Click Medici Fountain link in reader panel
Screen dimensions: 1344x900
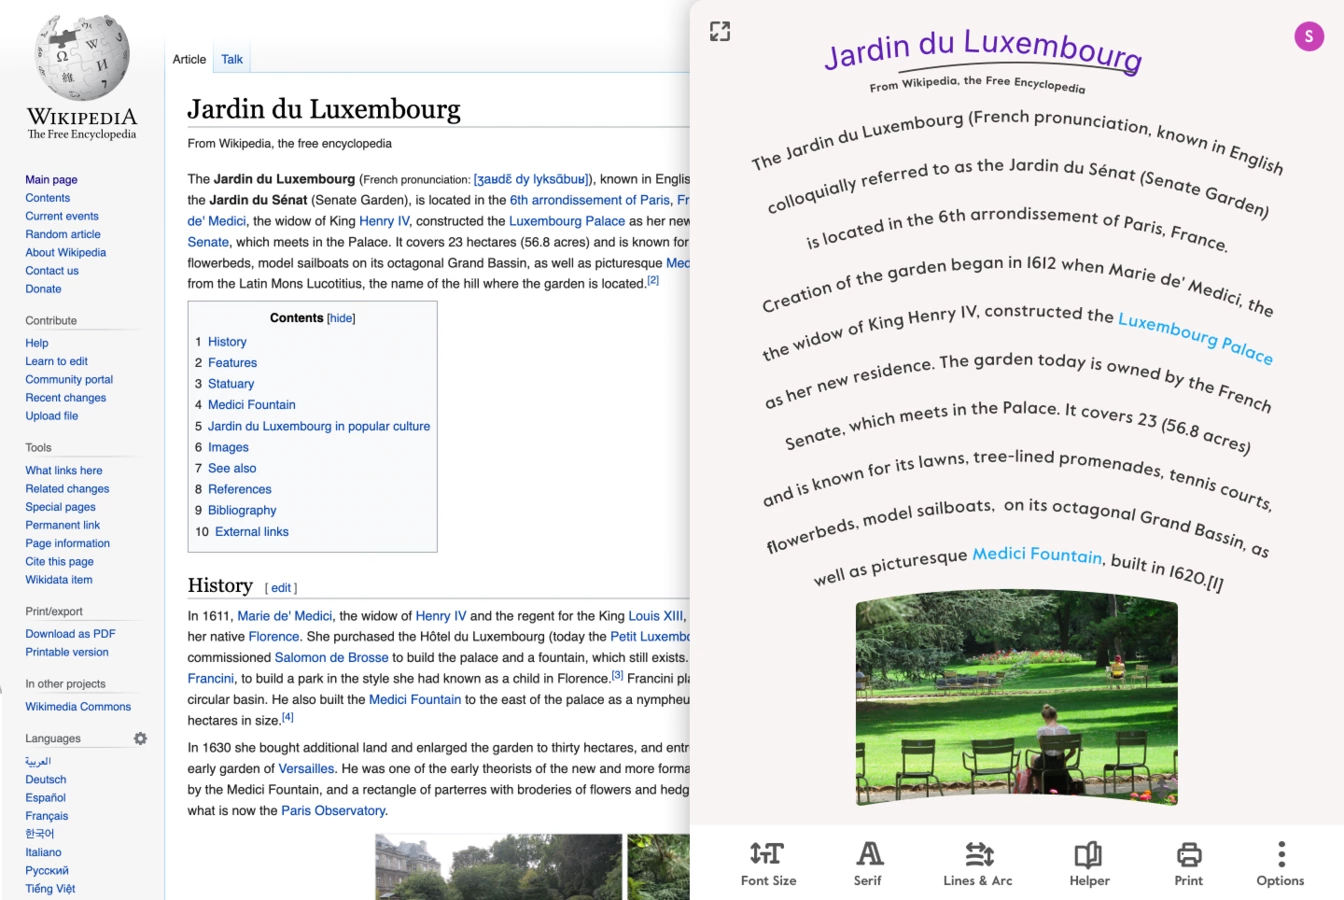pos(1037,554)
